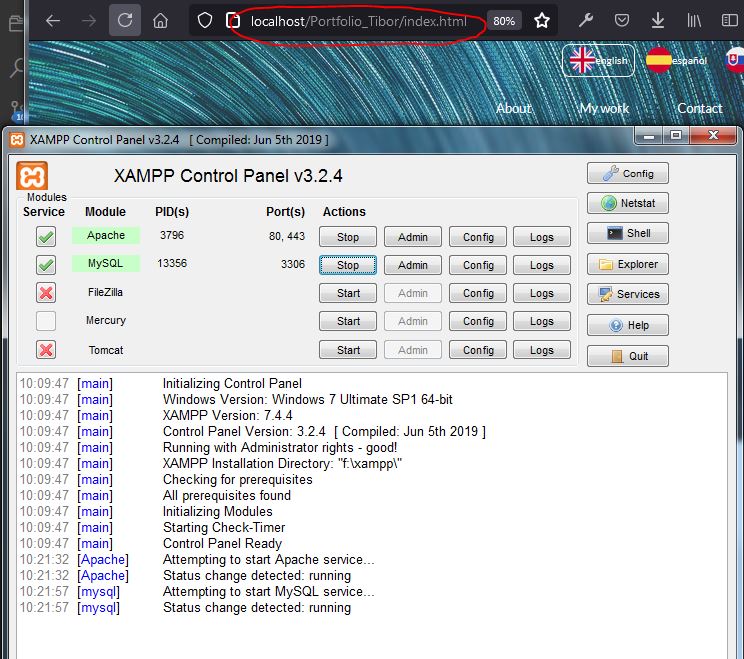Open the browser library icon
The image size is (744, 659).
click(x=694, y=20)
